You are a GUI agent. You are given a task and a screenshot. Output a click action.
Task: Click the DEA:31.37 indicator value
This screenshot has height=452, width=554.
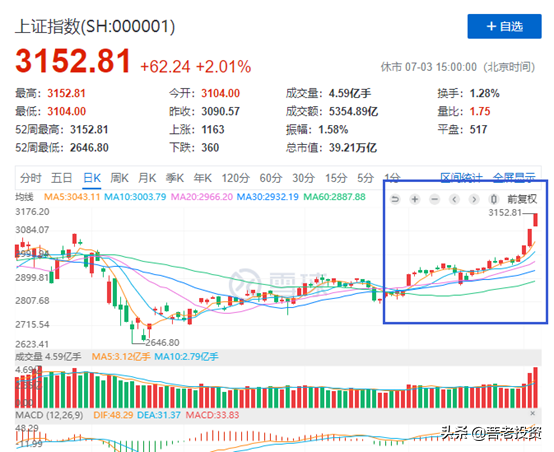coord(159,415)
